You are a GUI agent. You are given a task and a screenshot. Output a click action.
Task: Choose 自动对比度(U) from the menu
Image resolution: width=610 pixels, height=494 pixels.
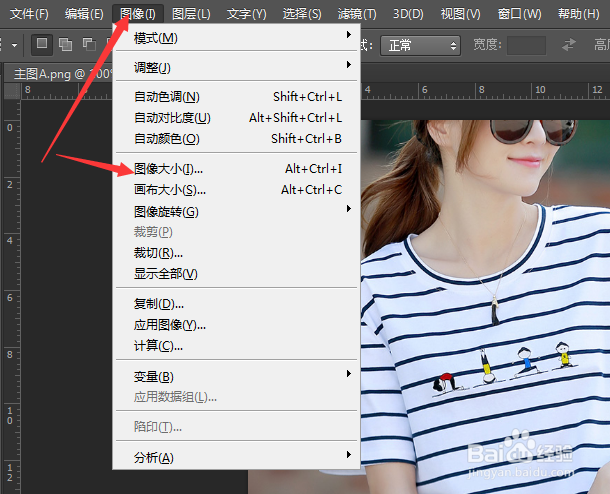click(x=237, y=117)
